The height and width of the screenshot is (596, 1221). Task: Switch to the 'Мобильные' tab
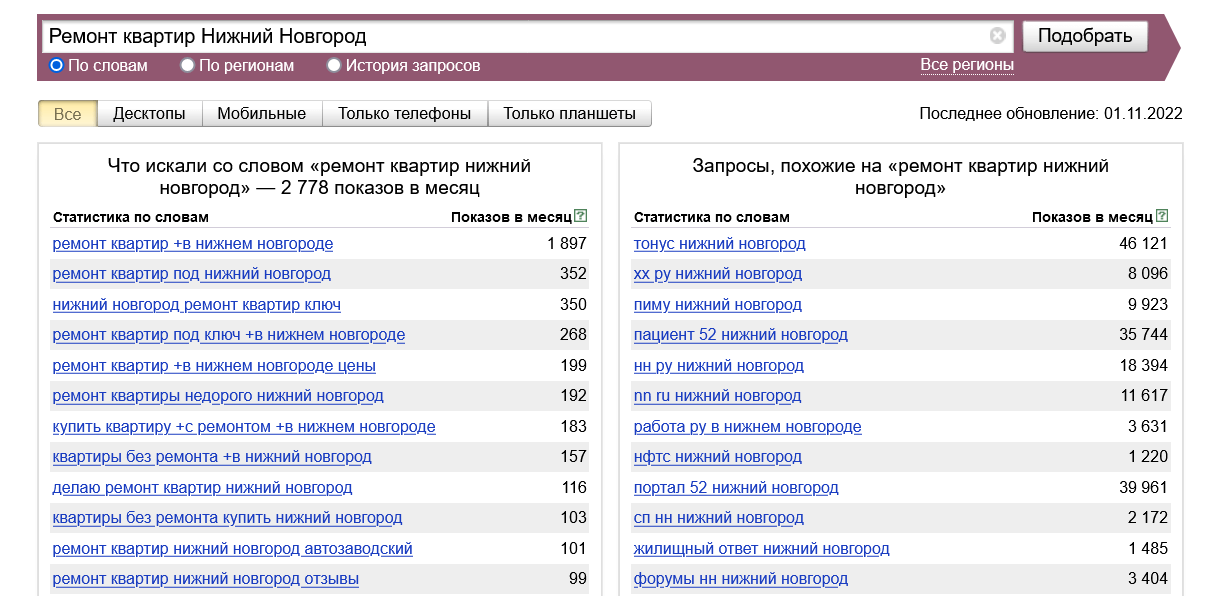(261, 114)
